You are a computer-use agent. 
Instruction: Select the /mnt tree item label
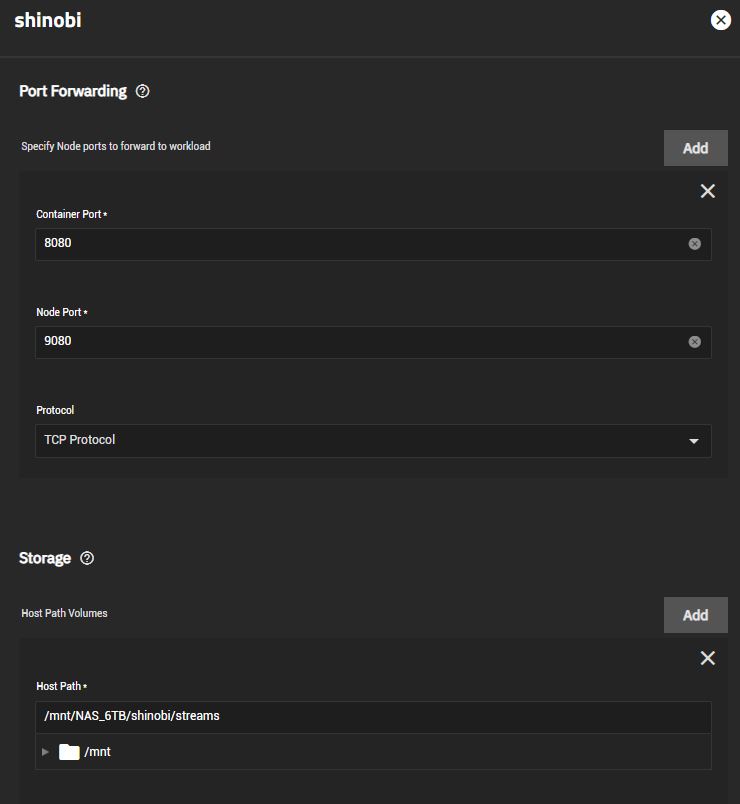pyautogui.click(x=97, y=752)
